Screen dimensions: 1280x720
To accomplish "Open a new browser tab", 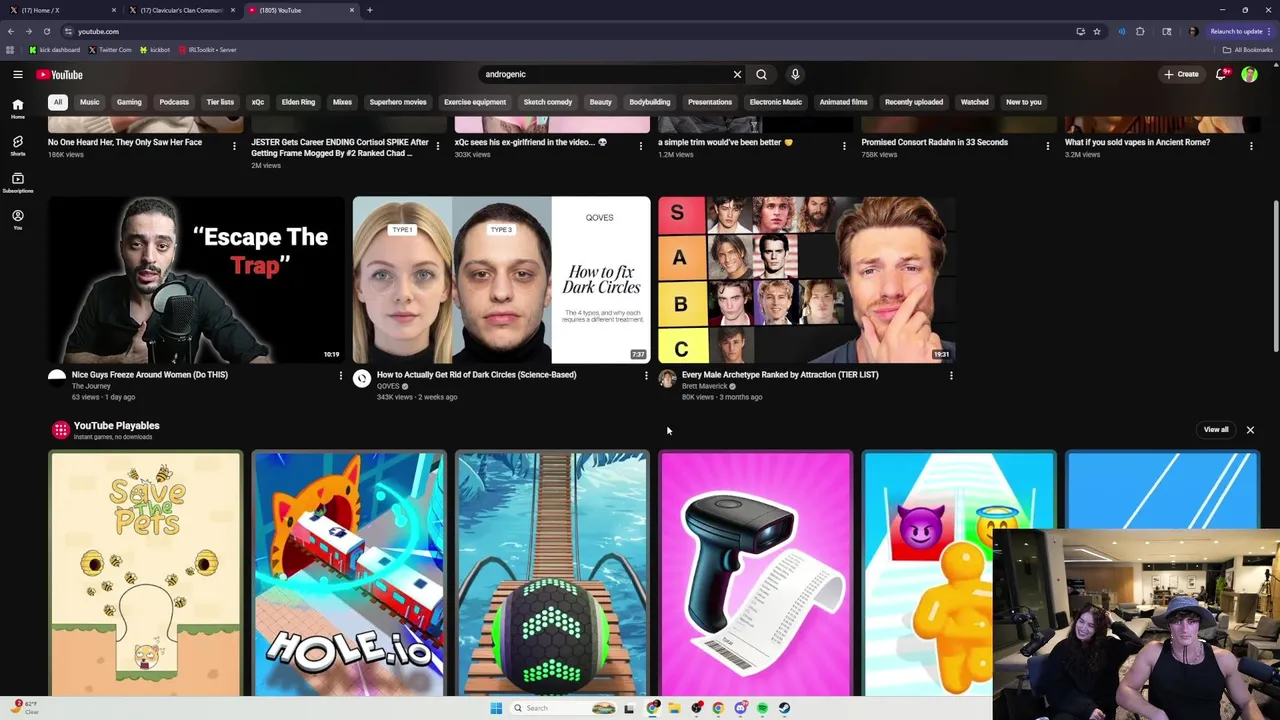I will [370, 10].
